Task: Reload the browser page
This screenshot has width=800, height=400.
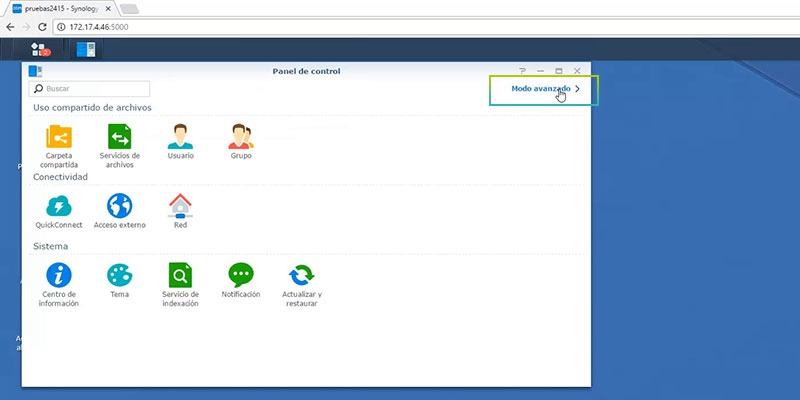Action: pos(43,27)
